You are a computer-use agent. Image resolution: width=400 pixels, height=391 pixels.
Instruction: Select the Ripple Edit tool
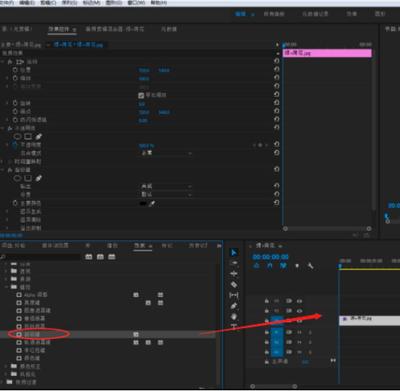(x=234, y=274)
